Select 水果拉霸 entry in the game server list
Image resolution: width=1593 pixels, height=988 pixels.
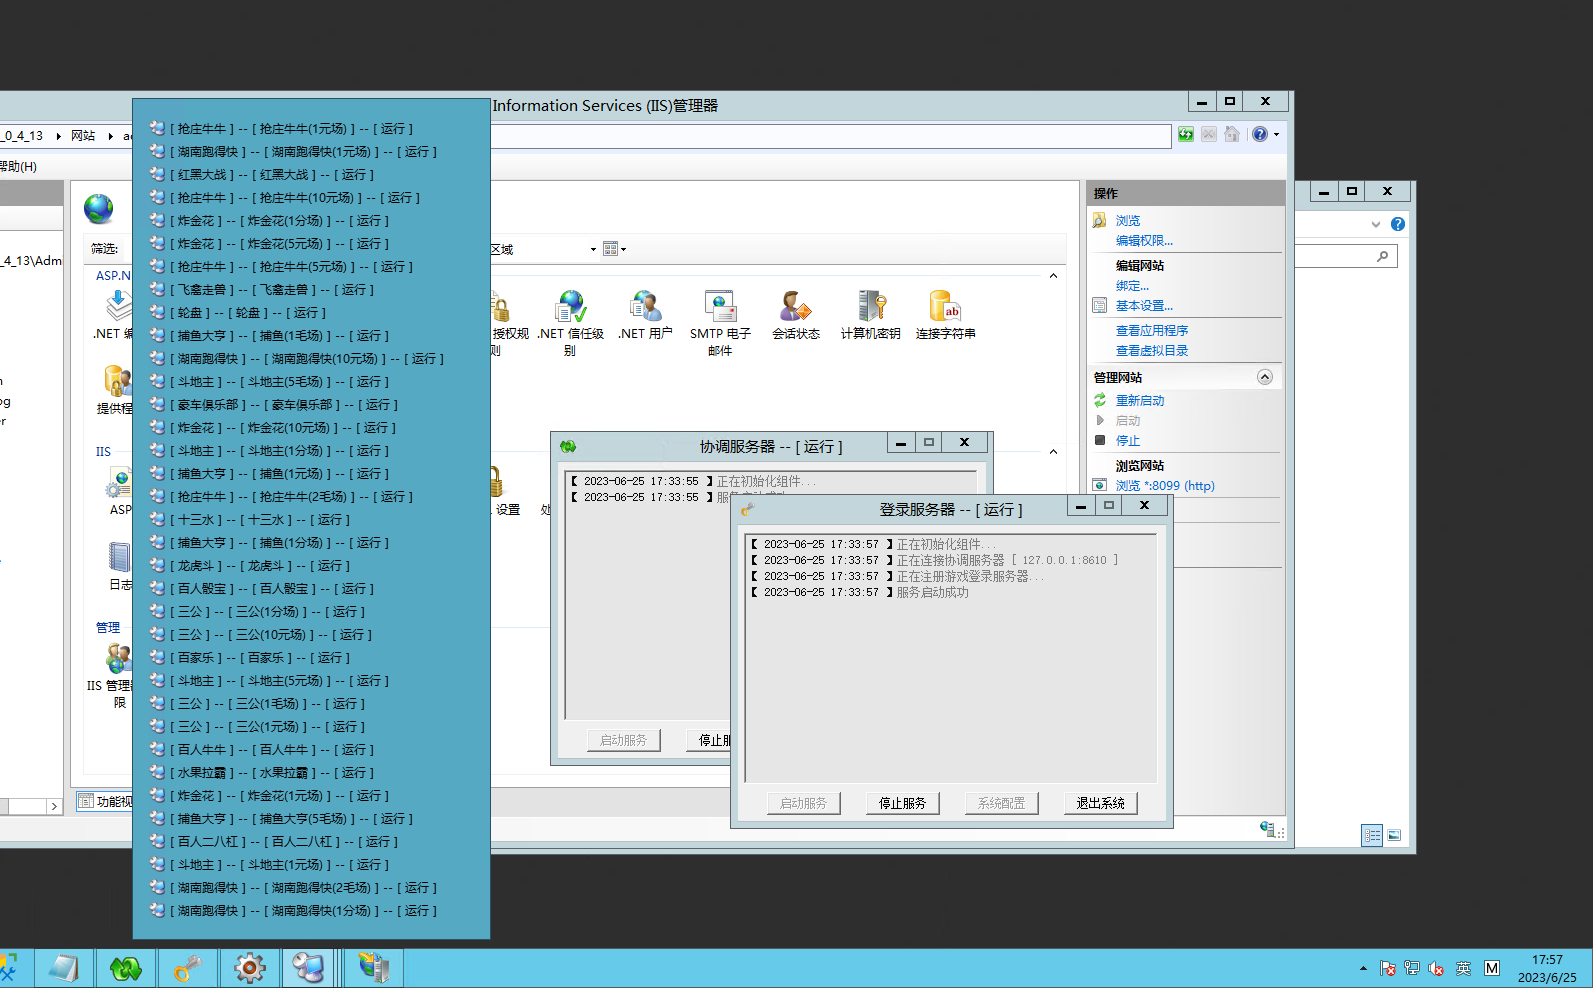coord(272,773)
